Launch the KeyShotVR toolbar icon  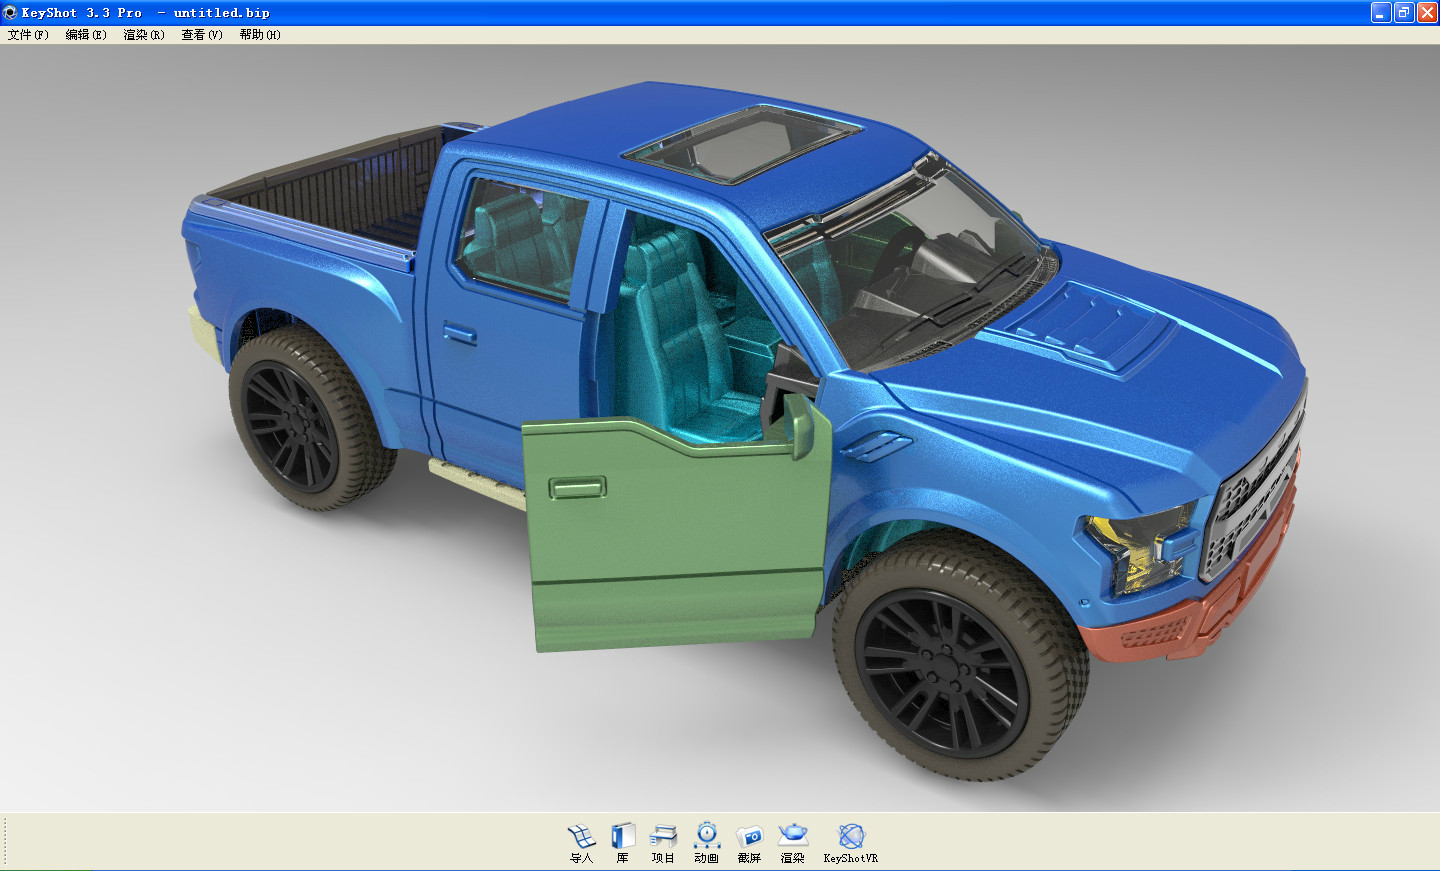pyautogui.click(x=851, y=837)
